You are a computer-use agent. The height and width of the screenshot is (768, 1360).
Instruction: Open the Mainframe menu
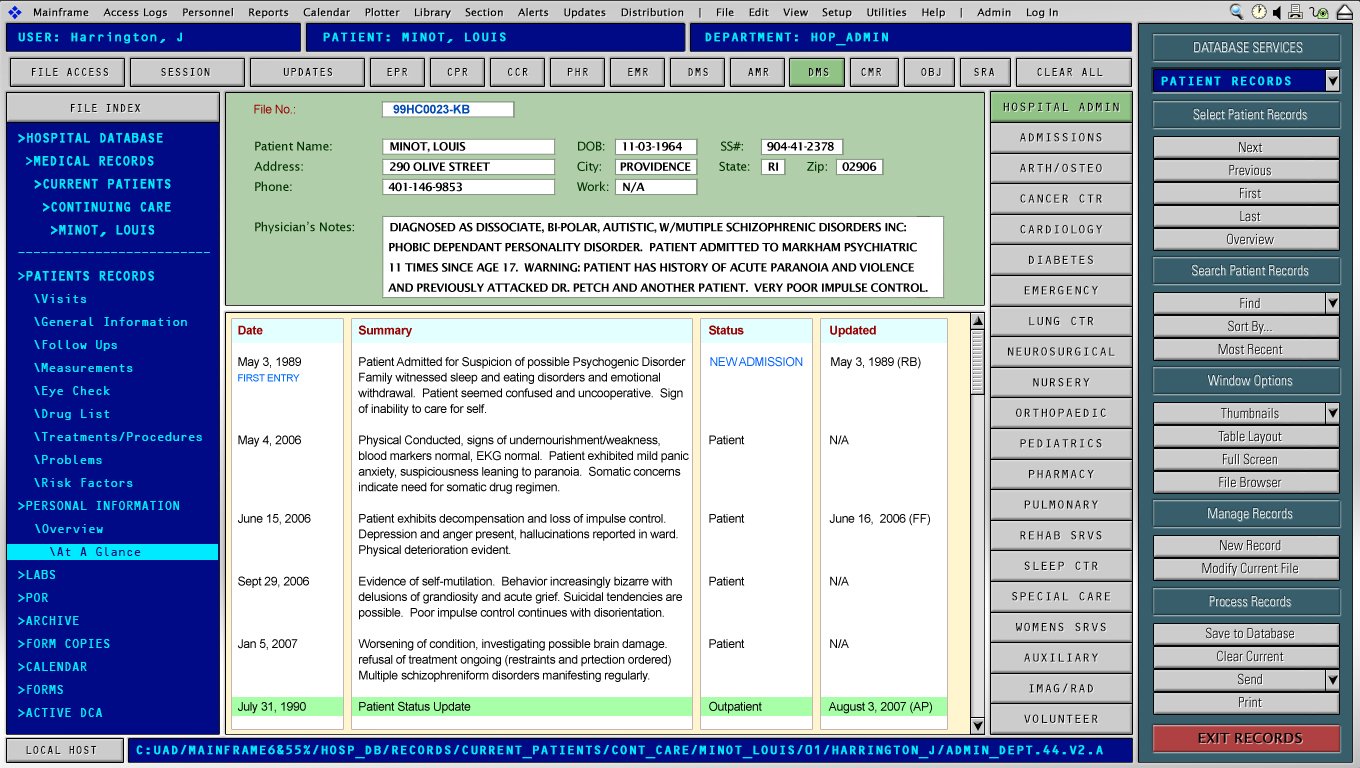(61, 12)
